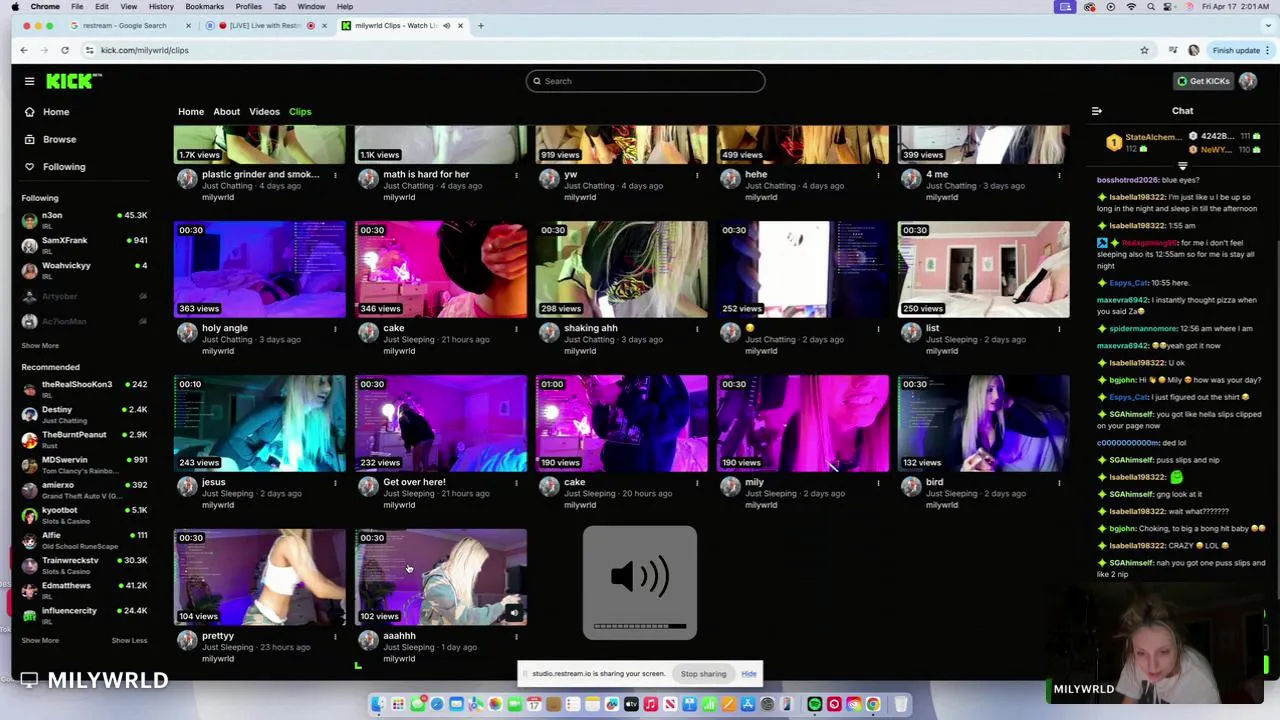Click the channel avatar beside 'prettyy' clip

coord(187,641)
